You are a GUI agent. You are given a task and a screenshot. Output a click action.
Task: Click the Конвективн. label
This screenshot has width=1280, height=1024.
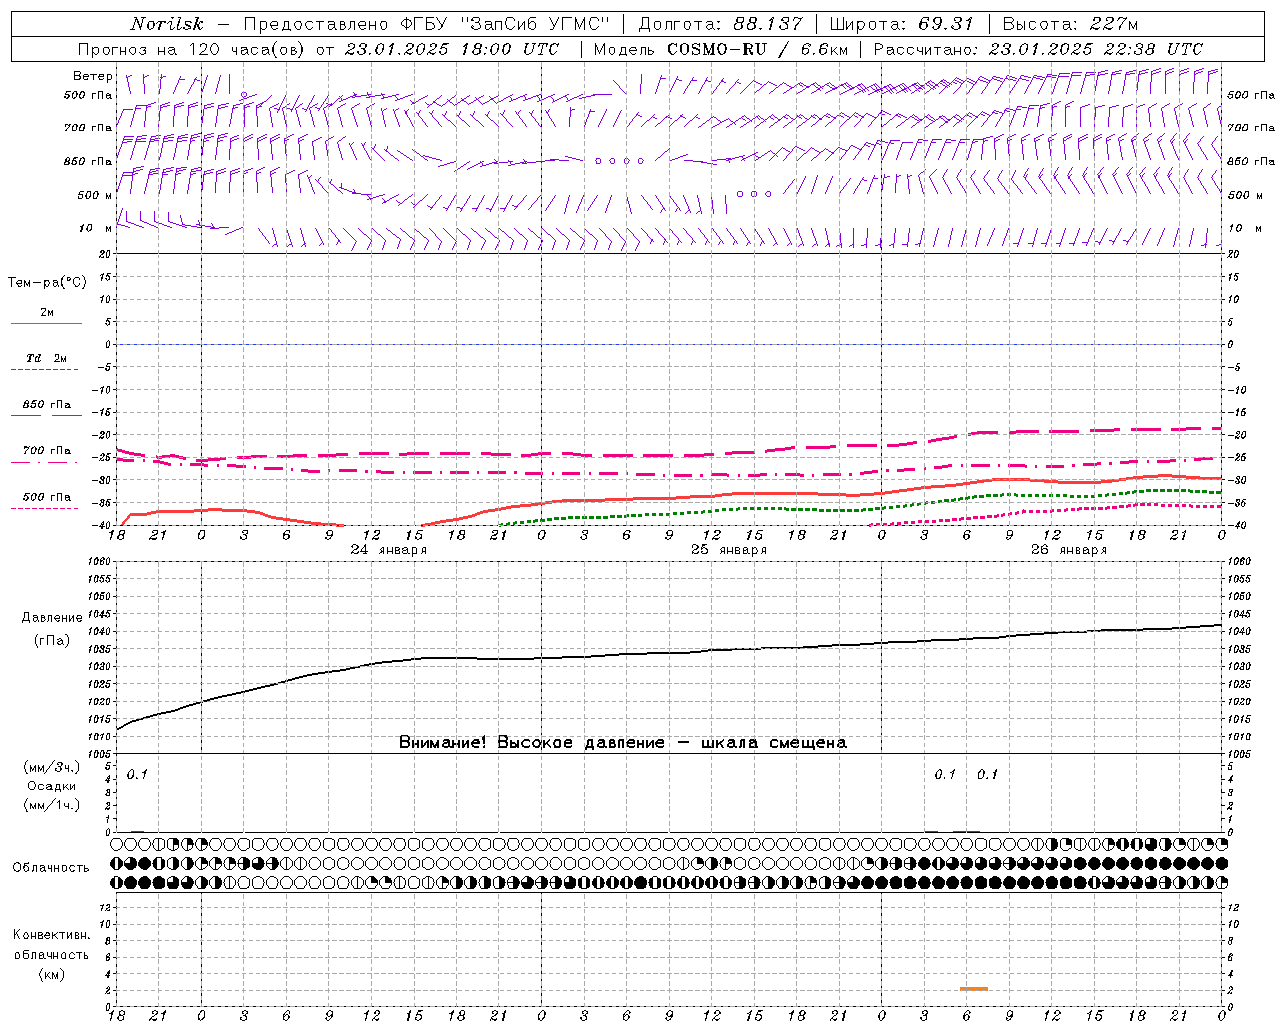51,935
